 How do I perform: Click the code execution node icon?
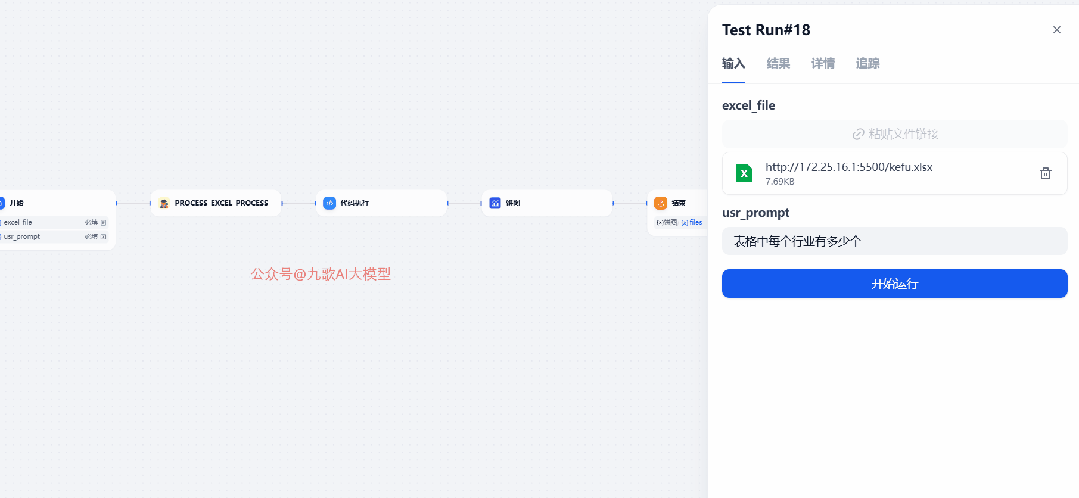coord(329,203)
